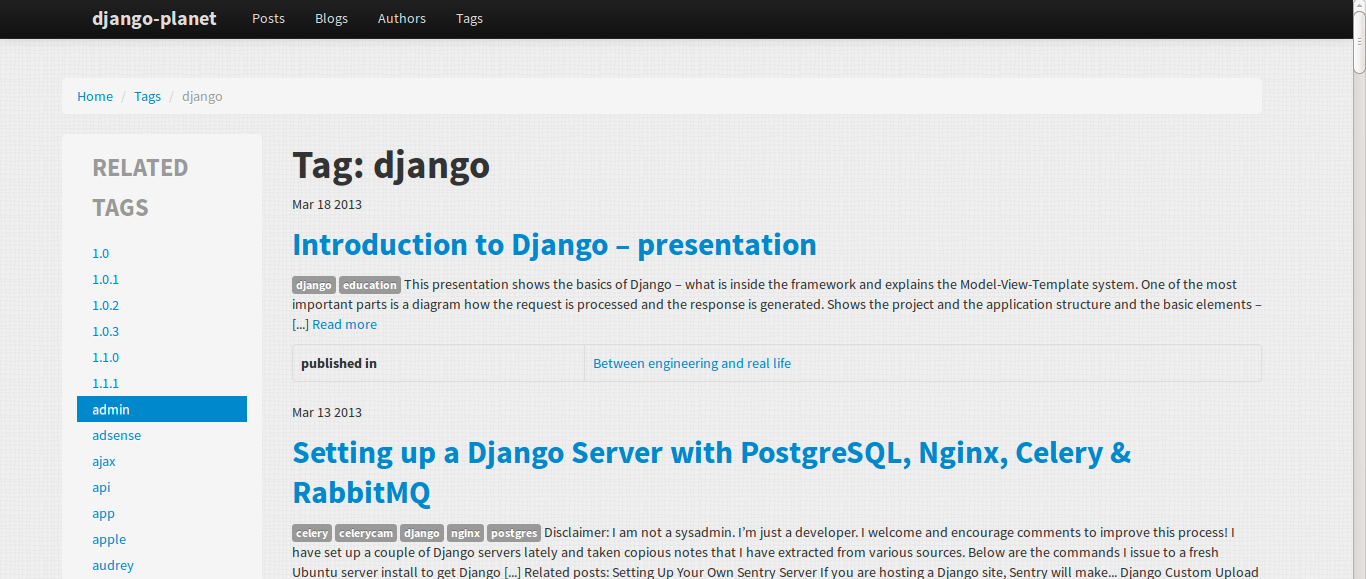Open the ajax related tag

pos(162,461)
